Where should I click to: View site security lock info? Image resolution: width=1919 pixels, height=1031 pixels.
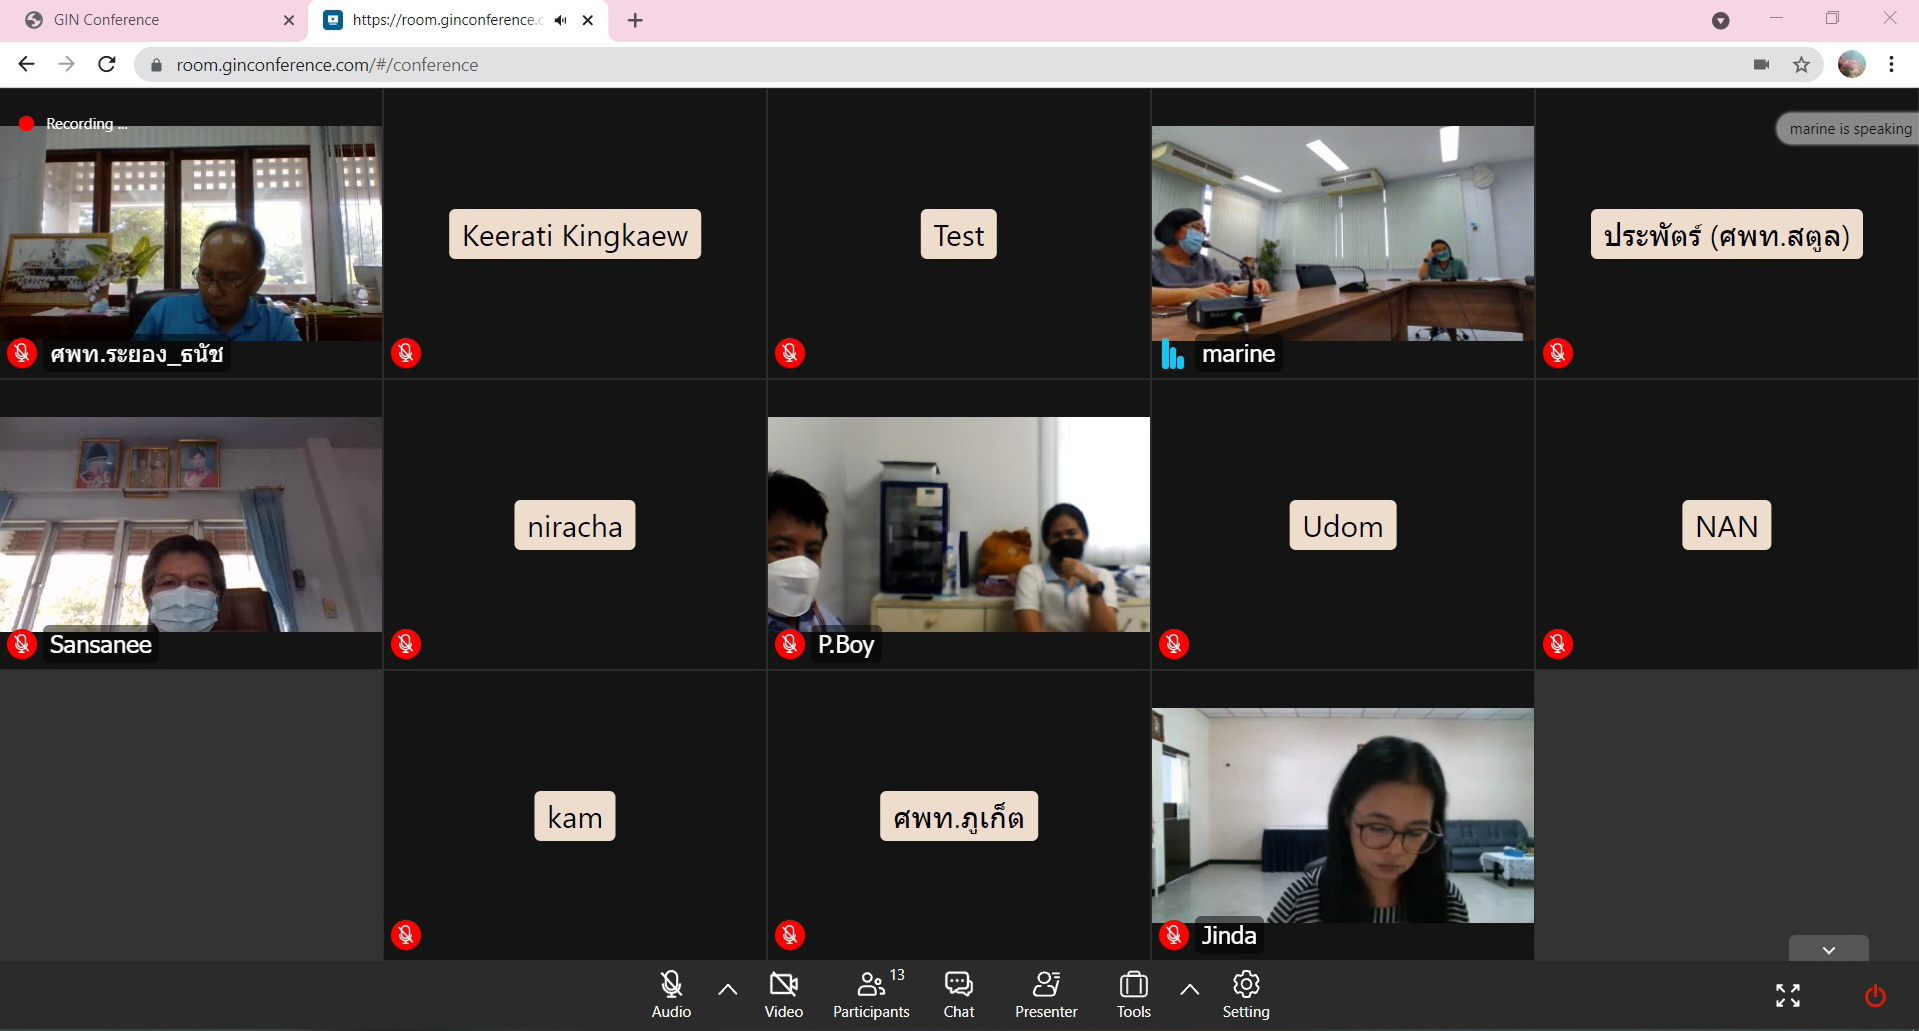tap(156, 65)
